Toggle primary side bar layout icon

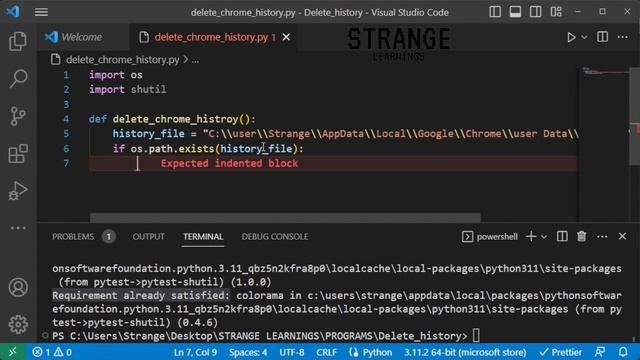coord(495,12)
